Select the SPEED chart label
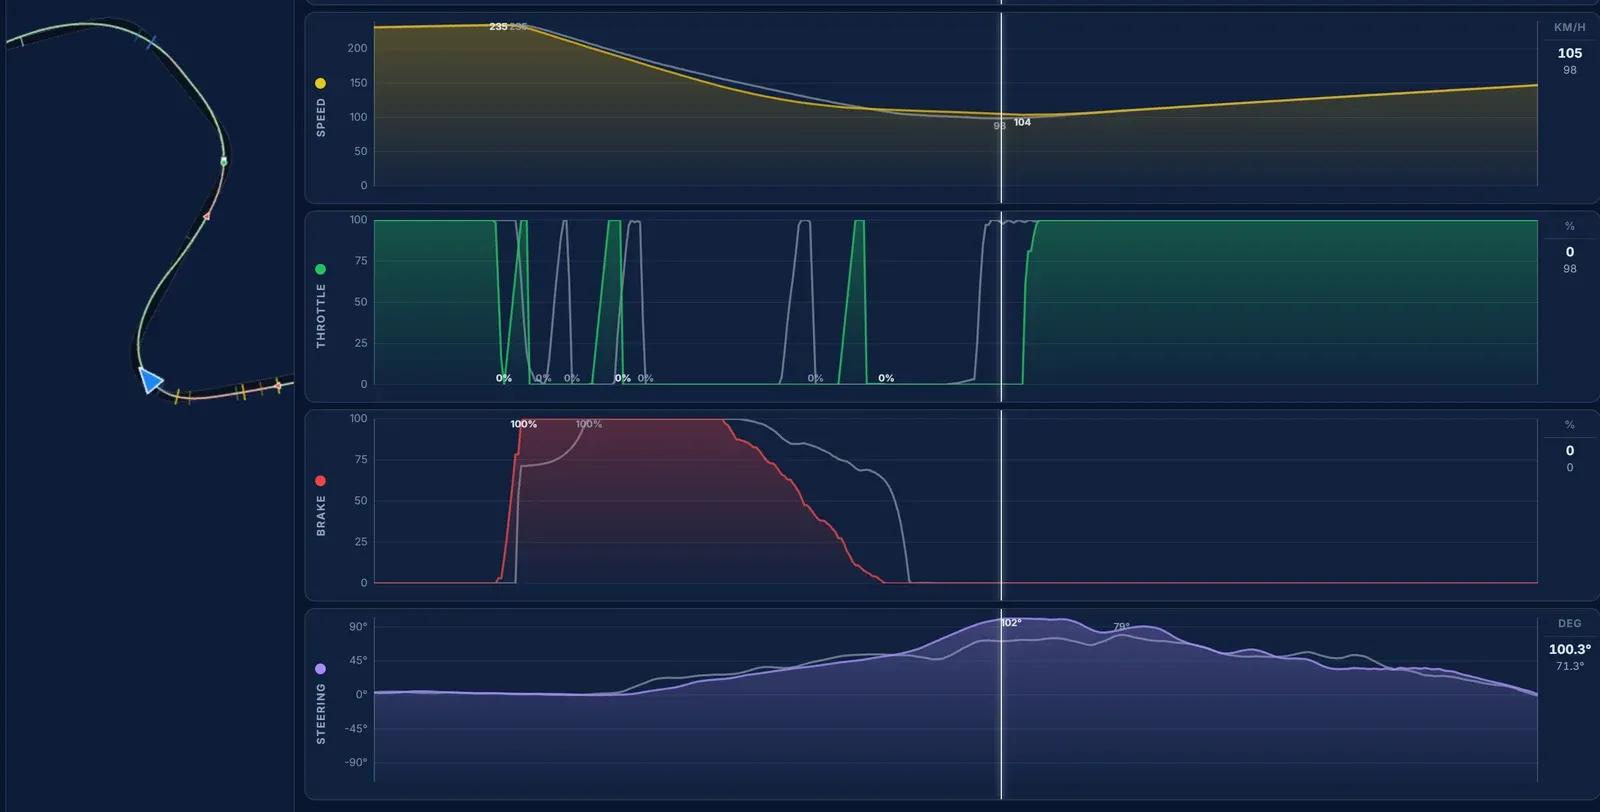 coord(321,117)
